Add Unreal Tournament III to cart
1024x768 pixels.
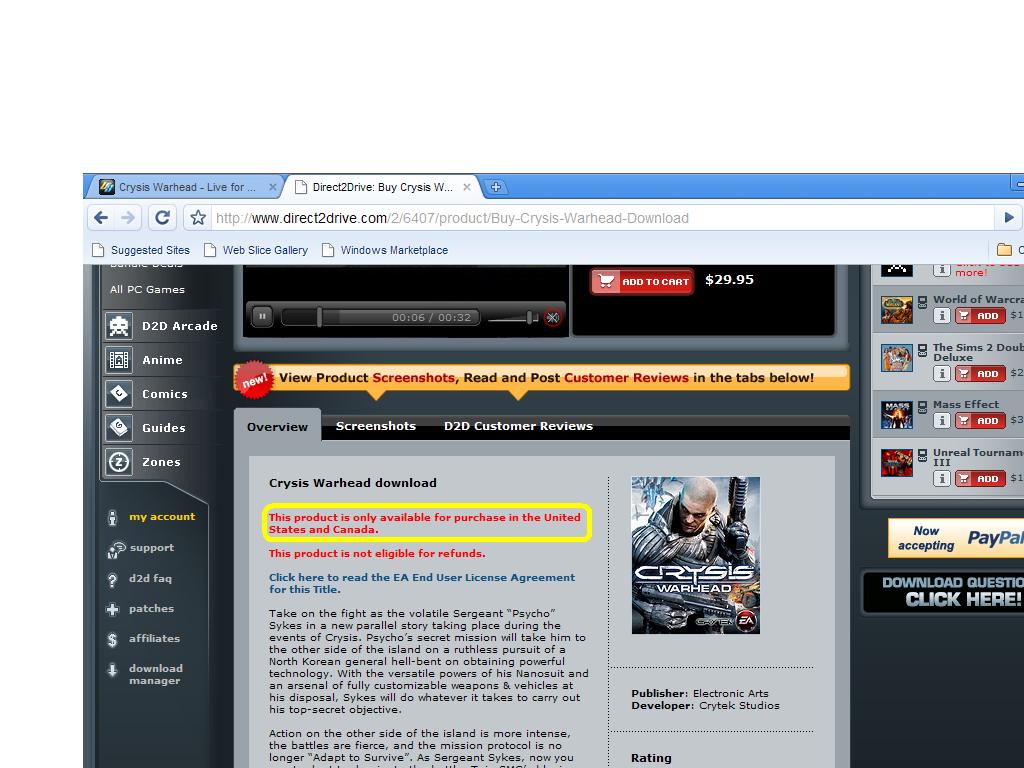pos(980,479)
